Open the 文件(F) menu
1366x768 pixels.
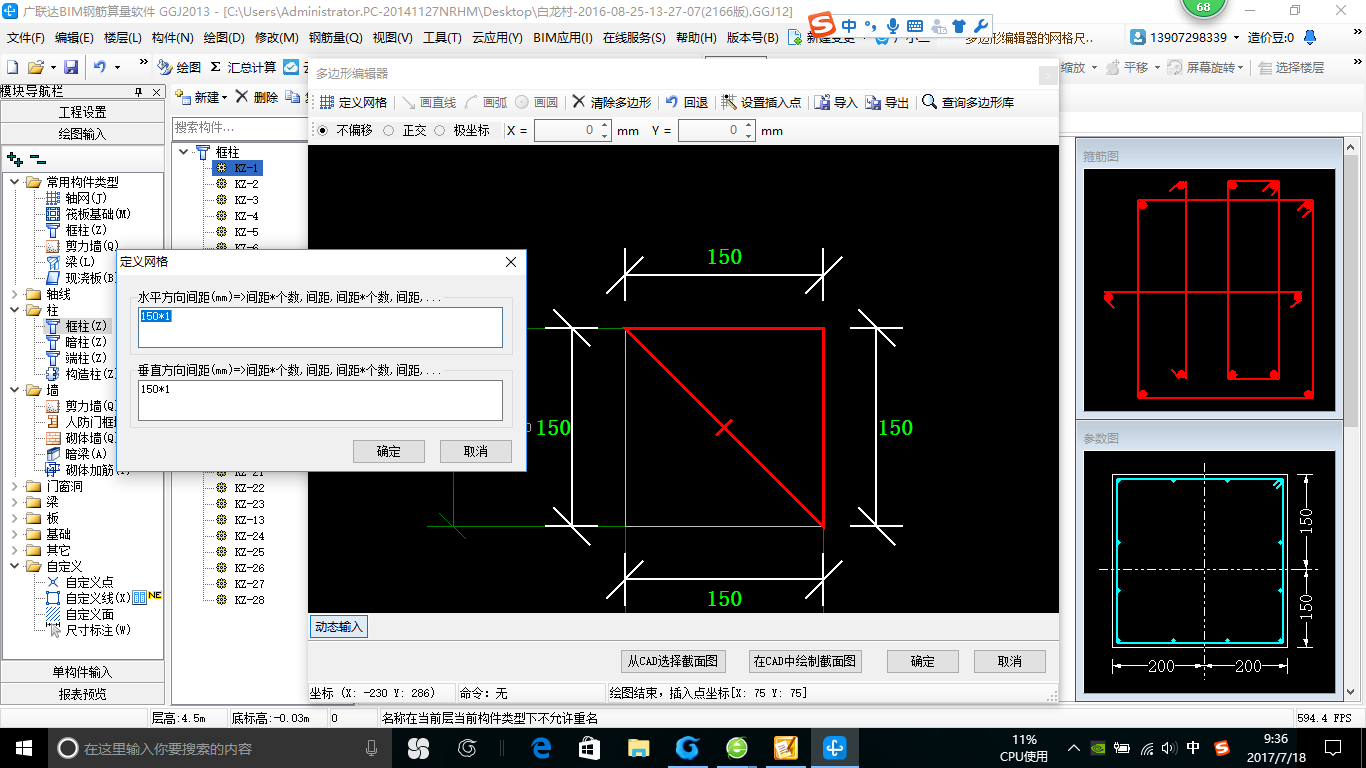pyautogui.click(x=25, y=37)
